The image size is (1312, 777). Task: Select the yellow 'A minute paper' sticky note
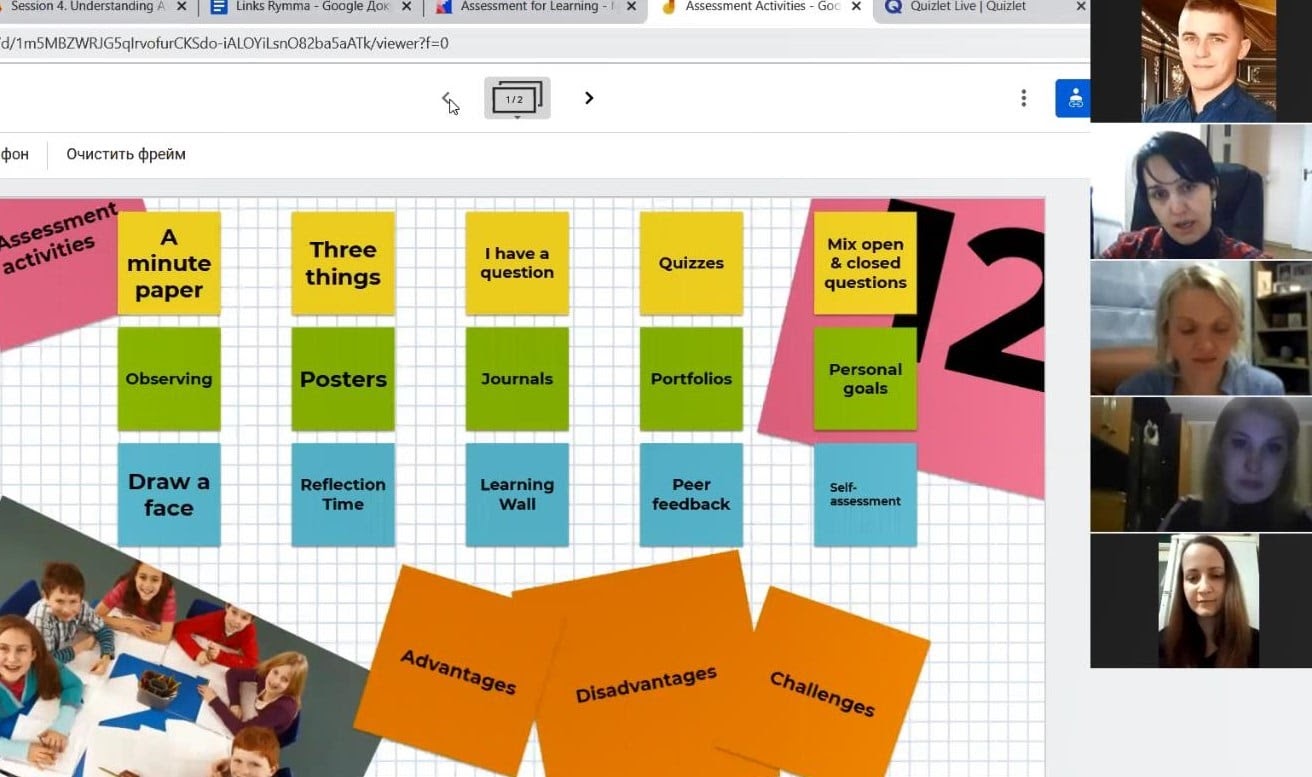click(x=169, y=263)
